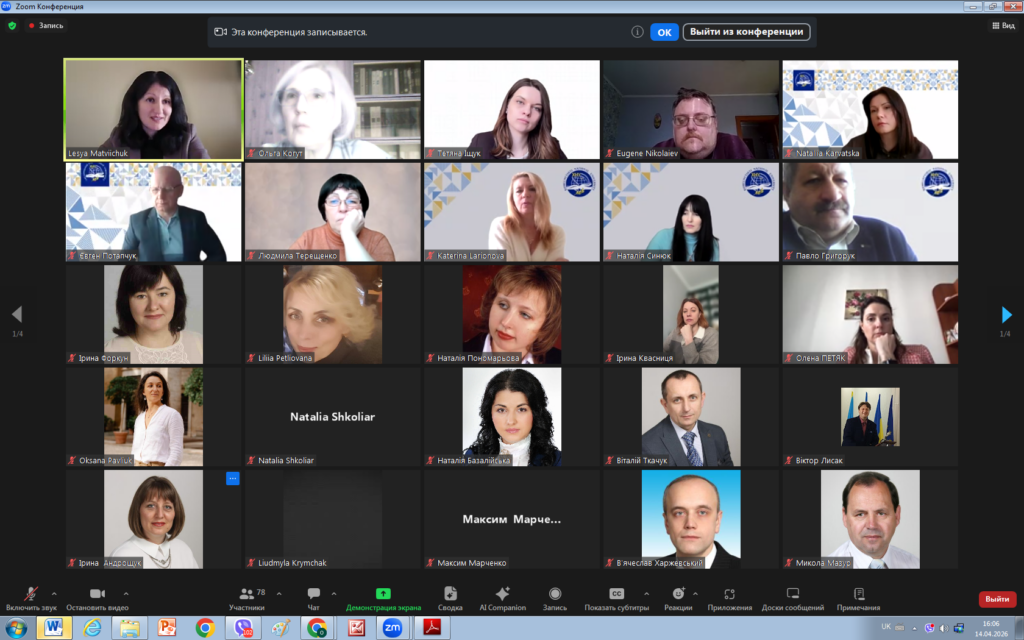Expand video options arrow beside Остановить видео
Viewport: 1024px width, 640px height.
(125, 593)
